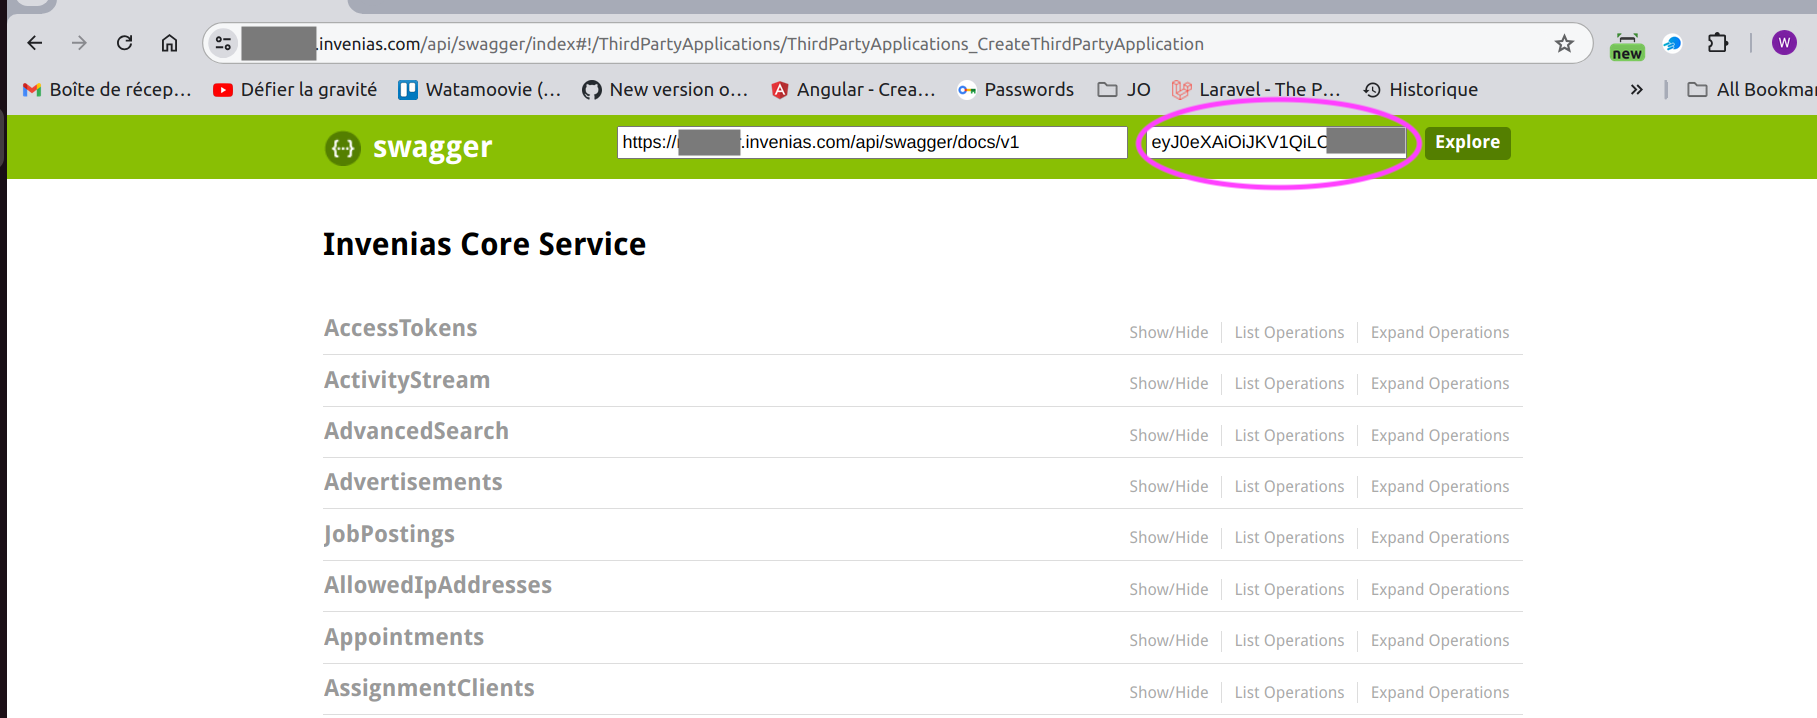Expand Operations for JobPostings

(x=1440, y=537)
